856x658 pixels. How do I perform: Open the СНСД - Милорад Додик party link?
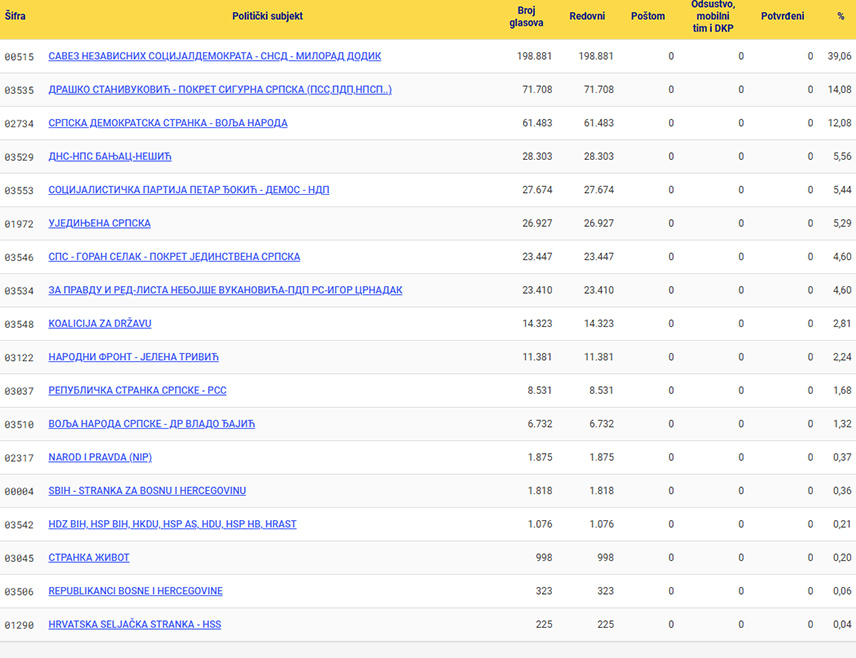click(x=215, y=56)
